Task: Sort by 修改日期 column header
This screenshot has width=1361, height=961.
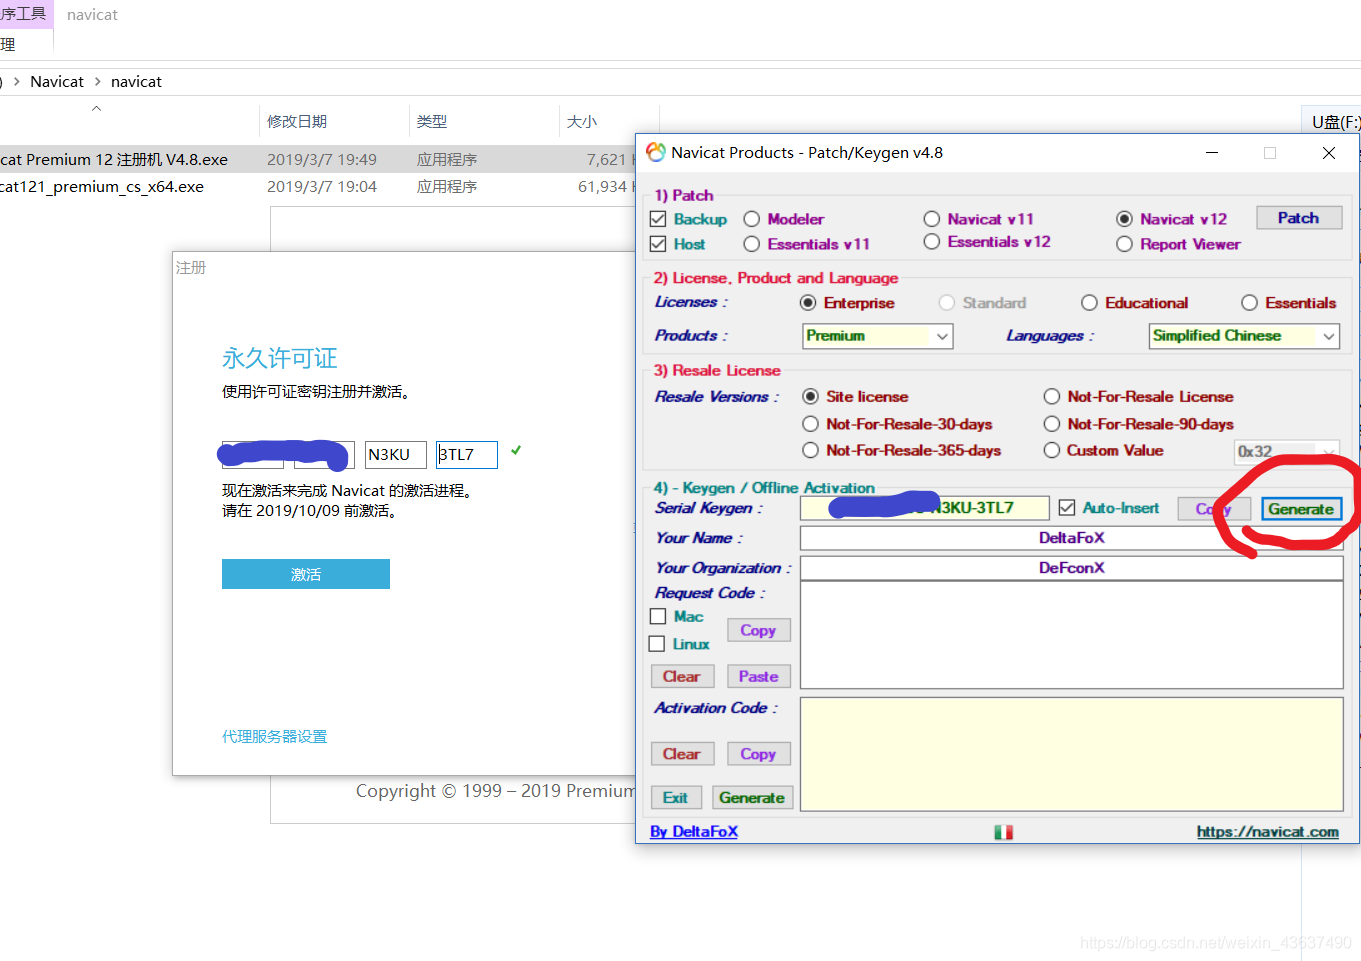Action: click(x=297, y=122)
